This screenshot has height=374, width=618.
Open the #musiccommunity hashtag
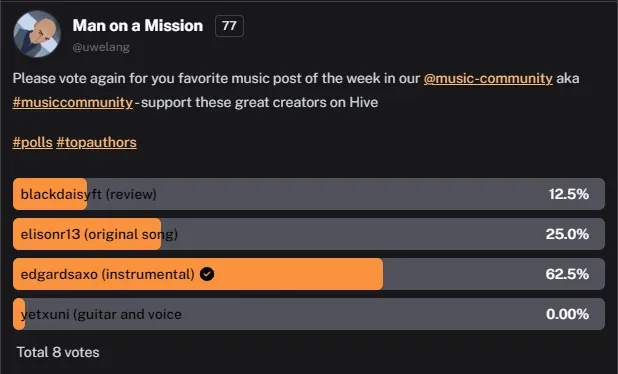pos(73,102)
